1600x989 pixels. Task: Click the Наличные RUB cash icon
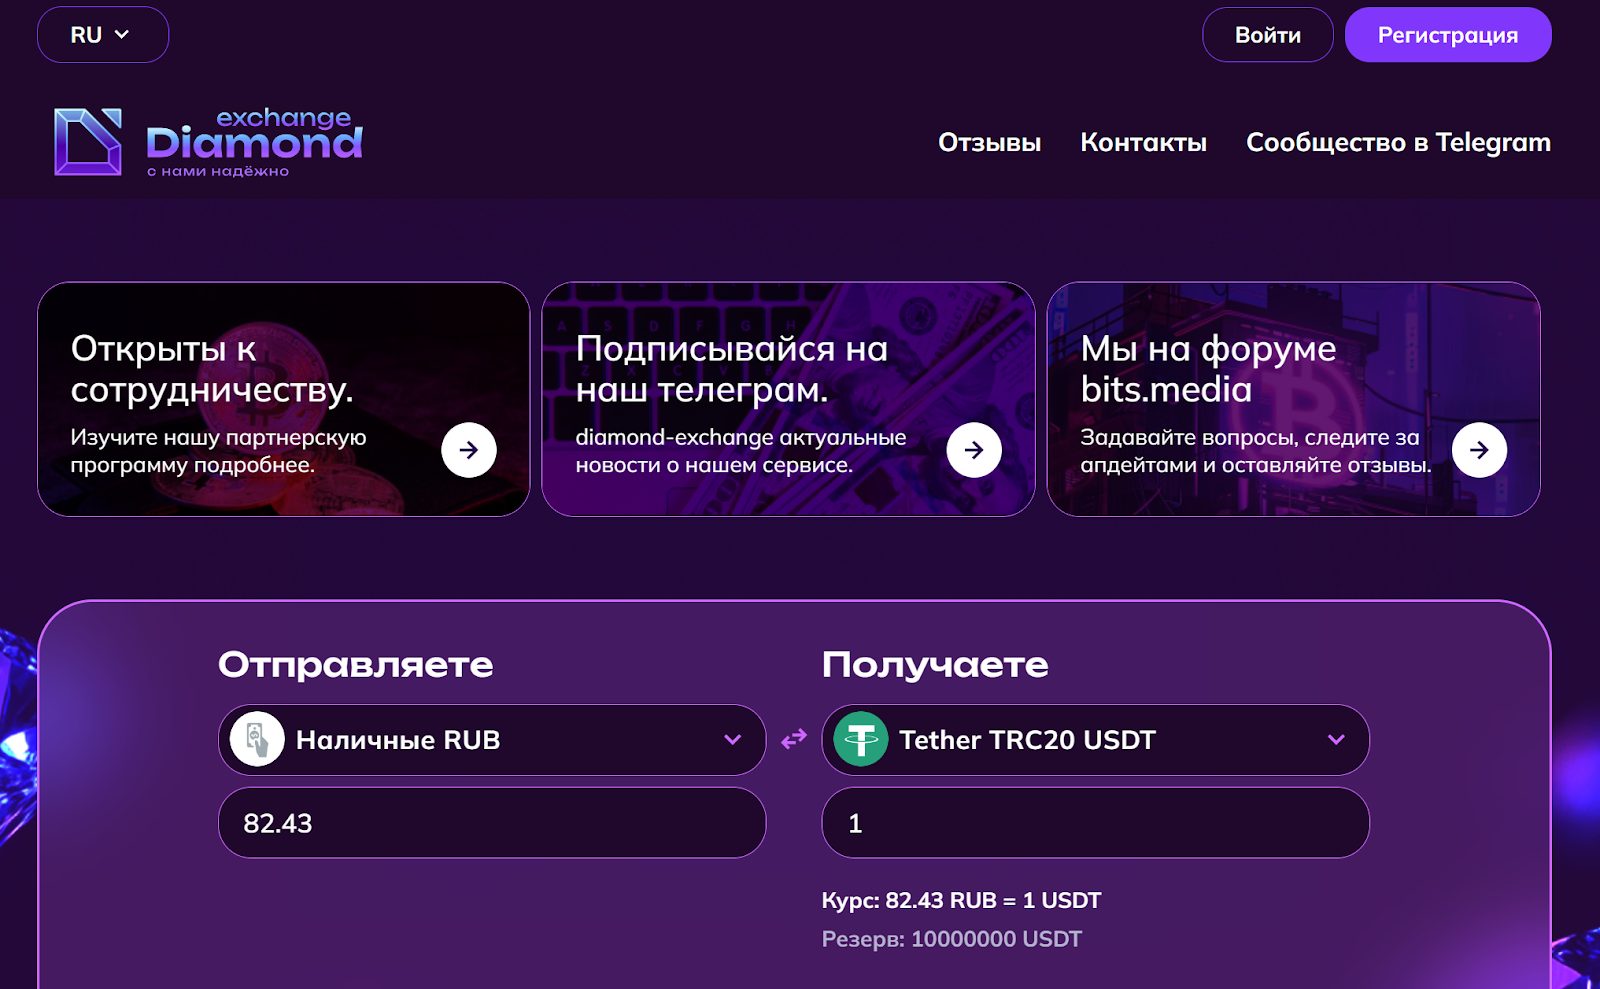click(257, 739)
